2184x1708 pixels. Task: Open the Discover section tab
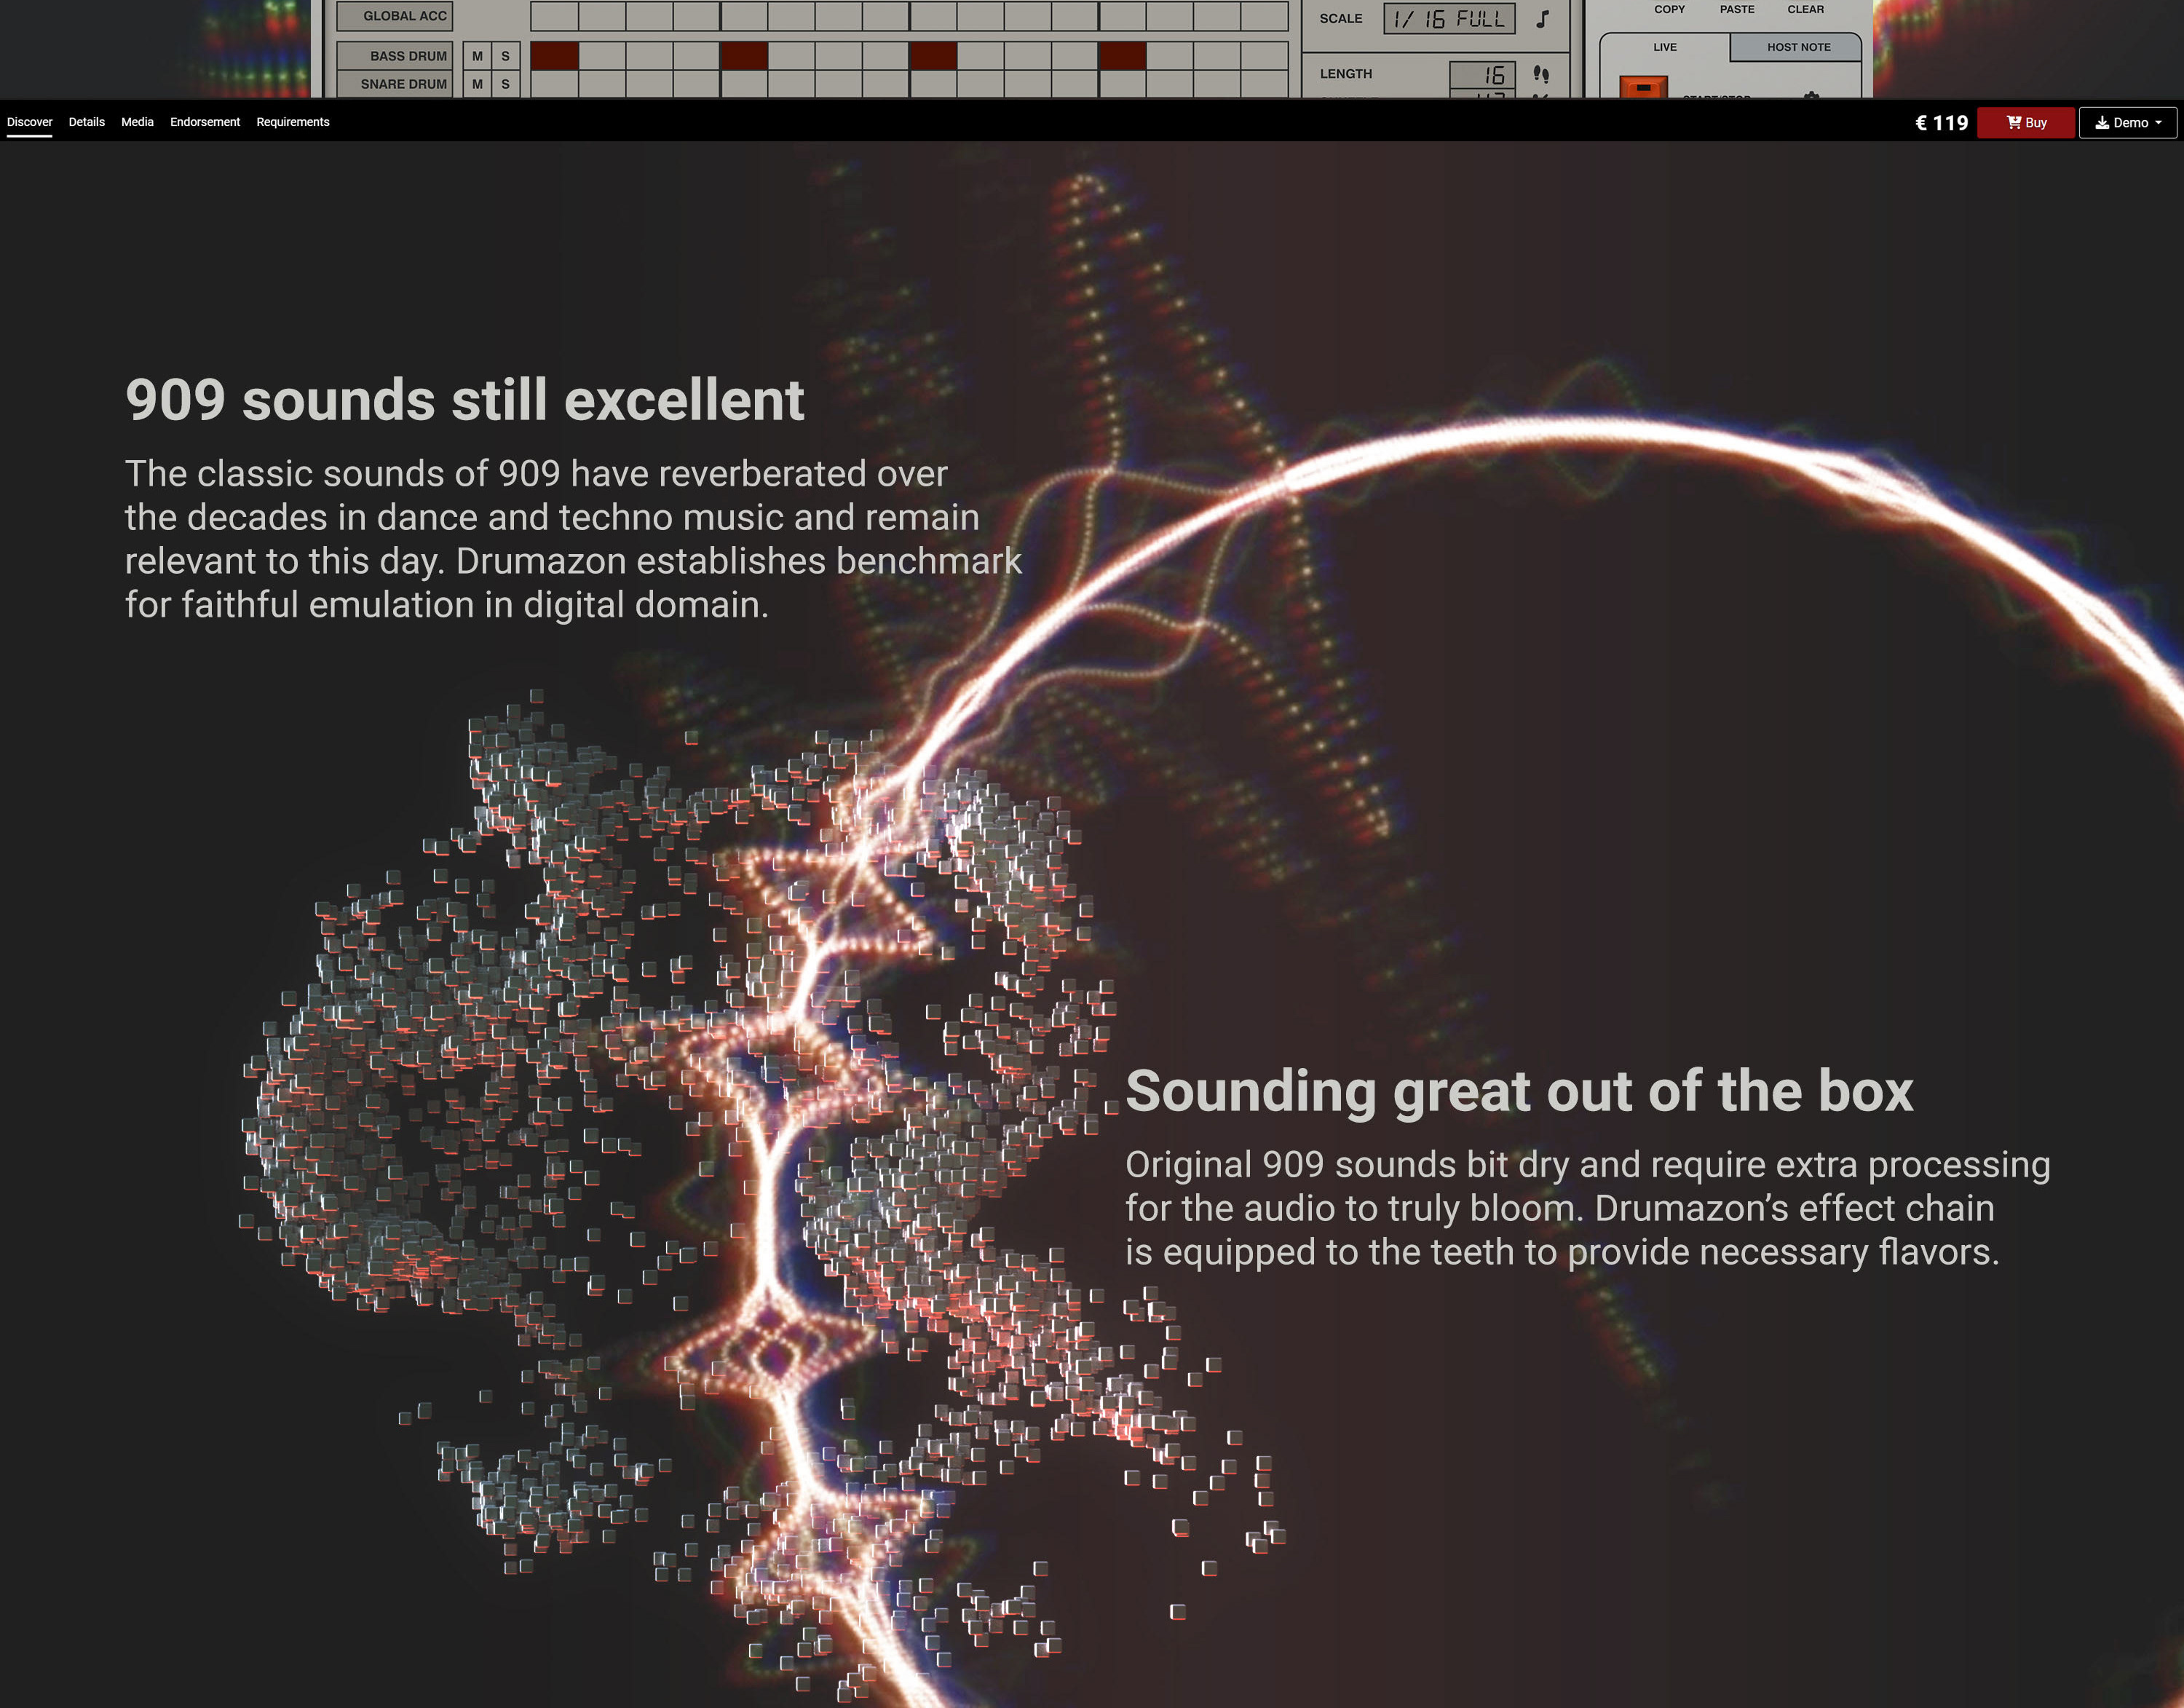tap(29, 122)
